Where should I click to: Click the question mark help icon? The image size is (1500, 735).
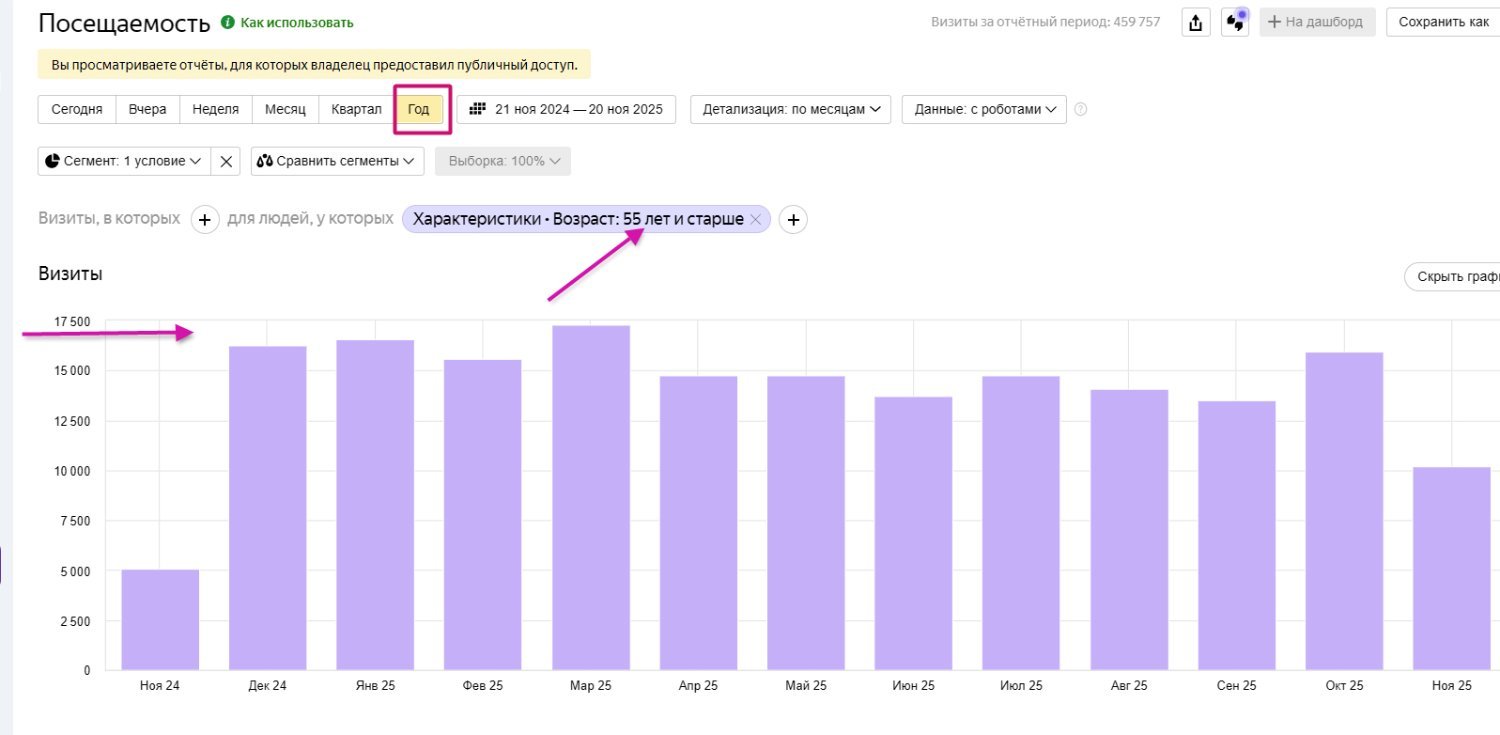[x=1080, y=110]
